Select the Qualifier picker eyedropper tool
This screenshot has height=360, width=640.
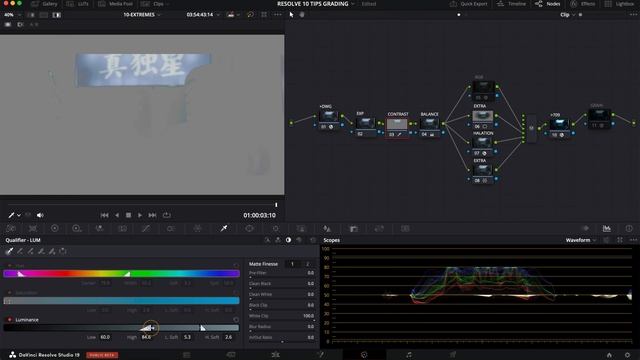coord(9,251)
